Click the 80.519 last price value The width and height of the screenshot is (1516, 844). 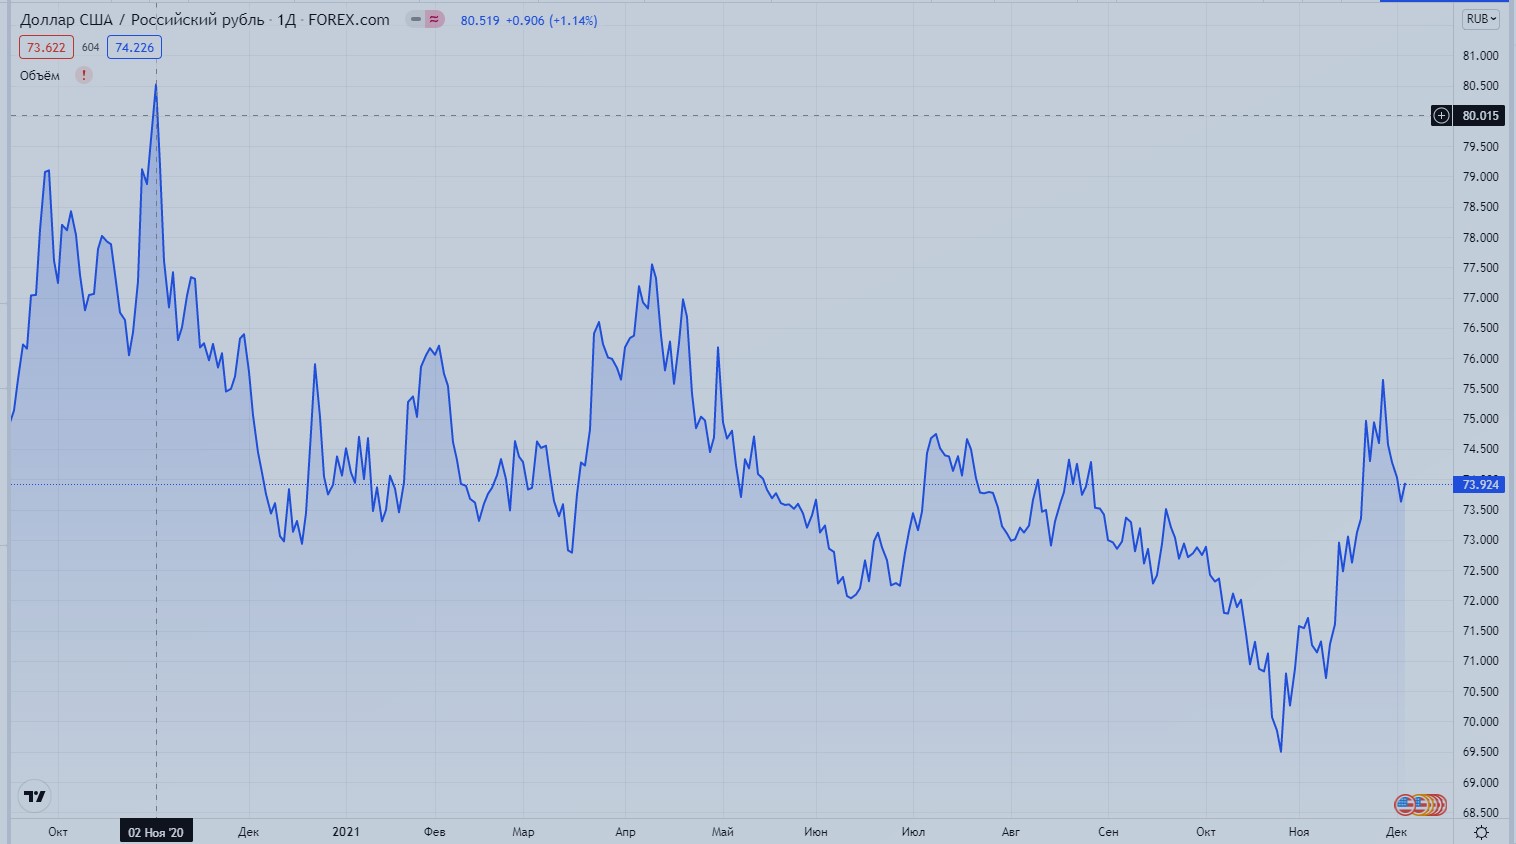(x=480, y=20)
